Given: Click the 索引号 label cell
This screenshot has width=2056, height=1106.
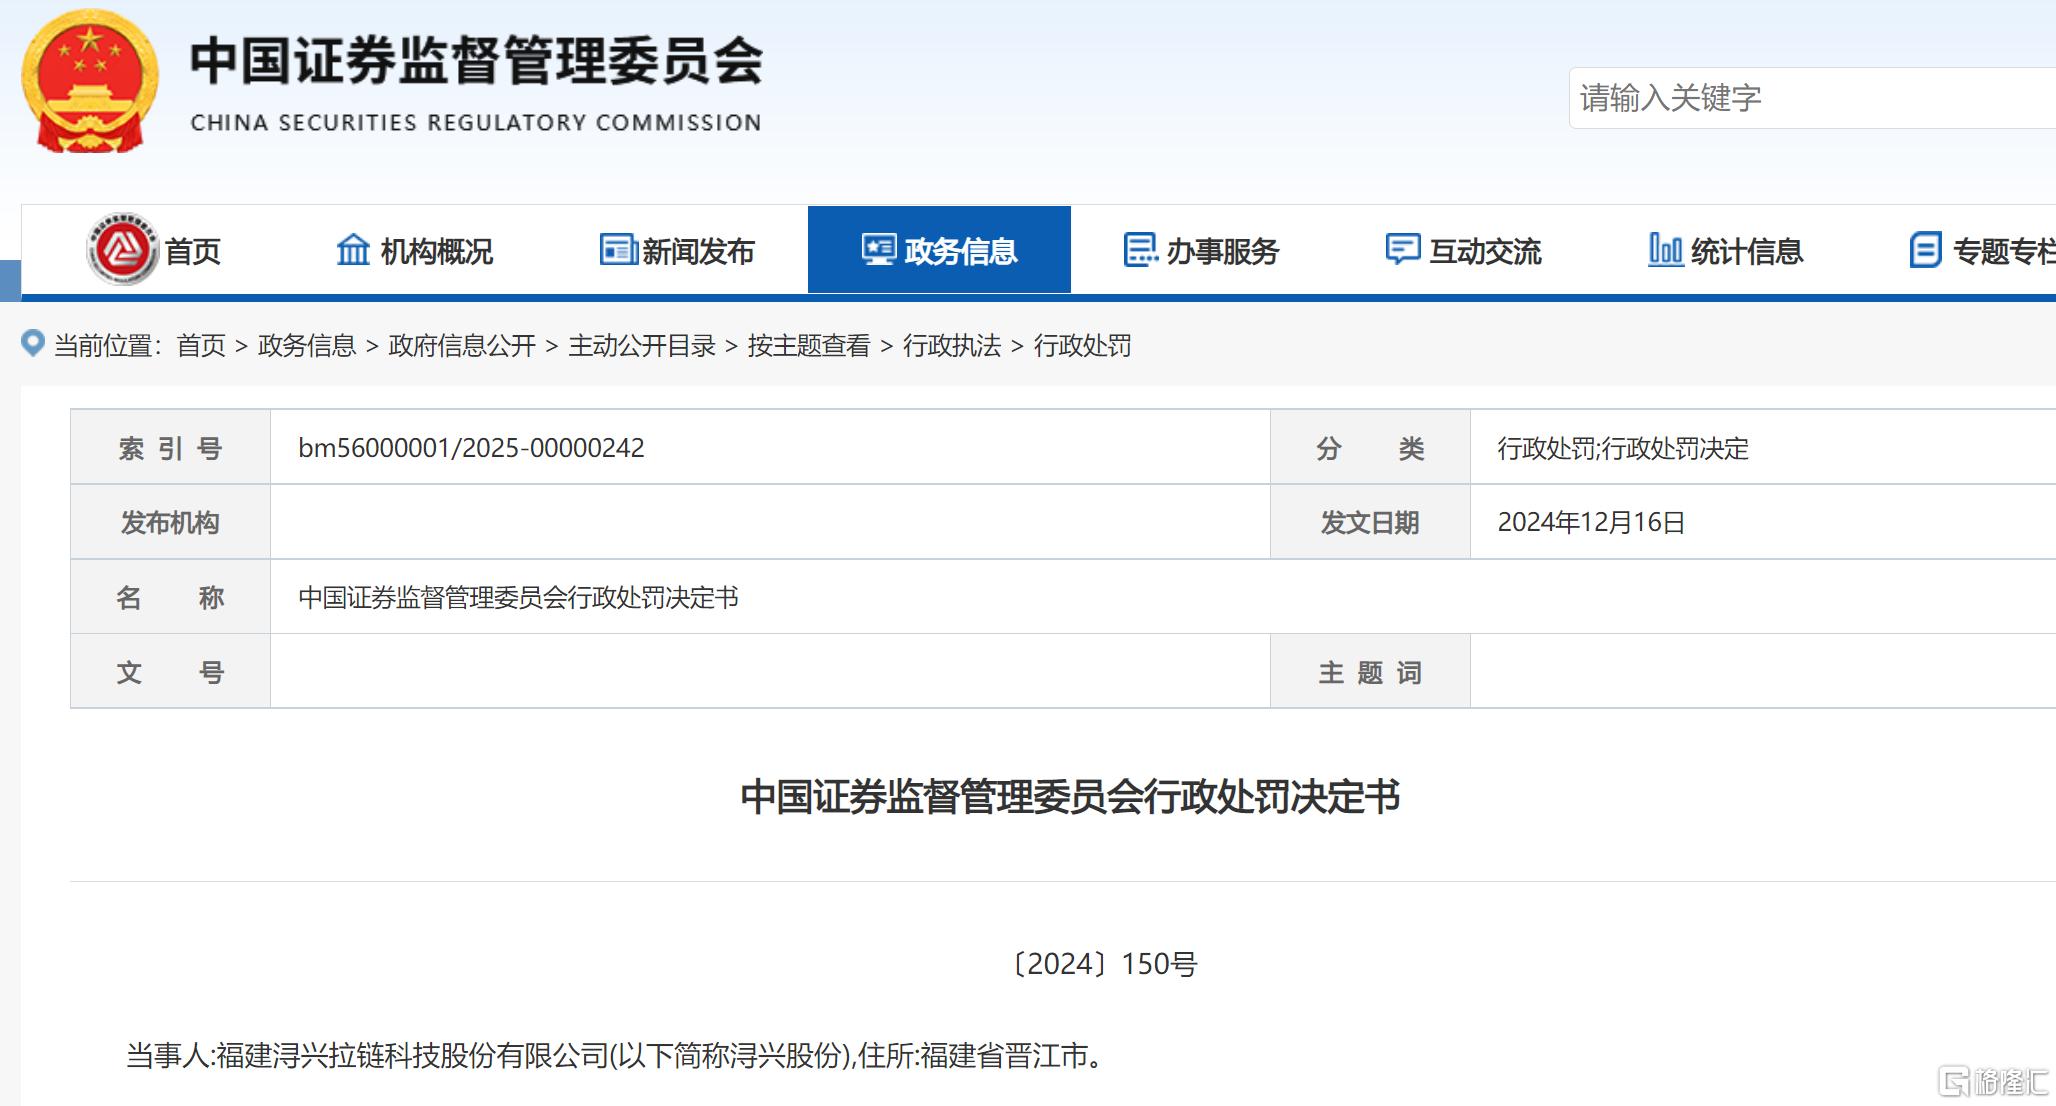Looking at the screenshot, I should coord(170,448).
